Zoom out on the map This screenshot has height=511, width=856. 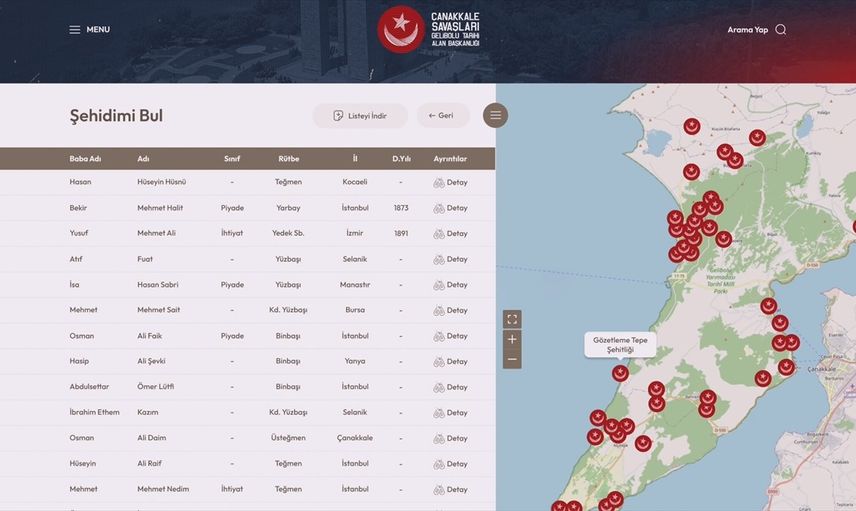click(512, 359)
